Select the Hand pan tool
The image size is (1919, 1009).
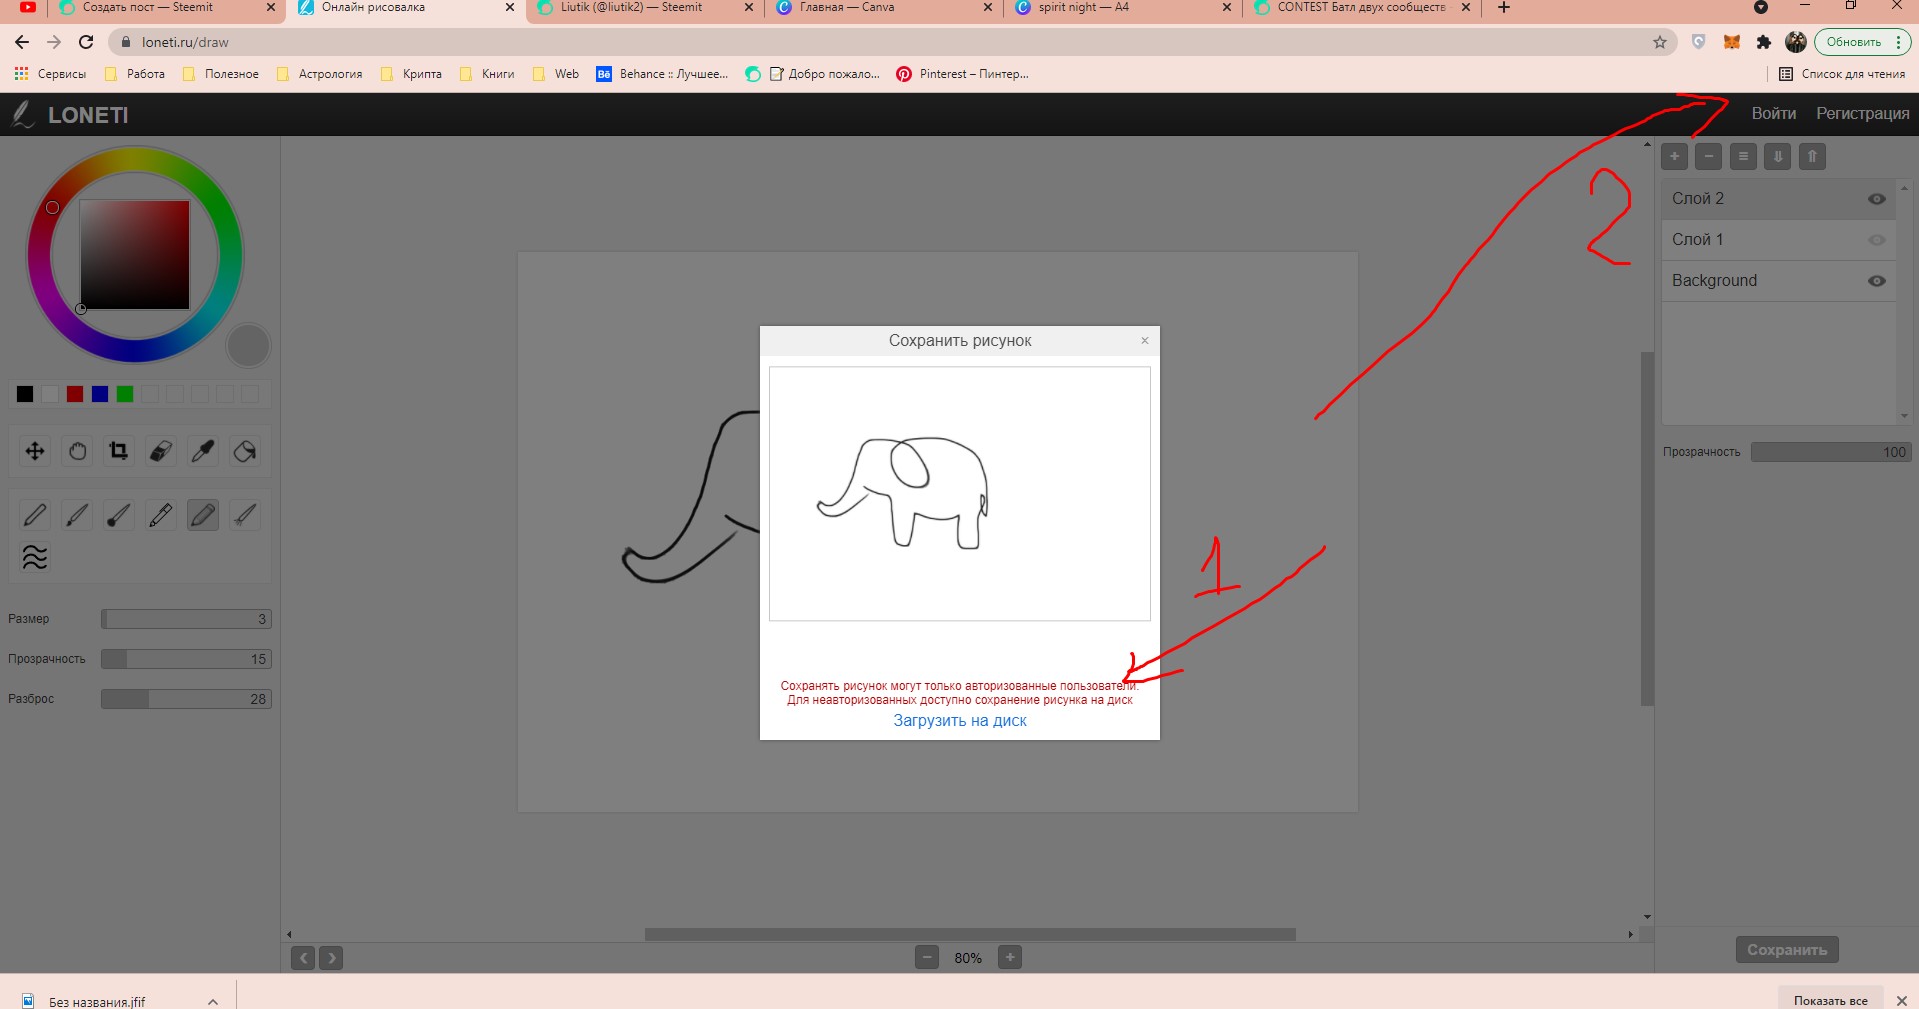77,451
